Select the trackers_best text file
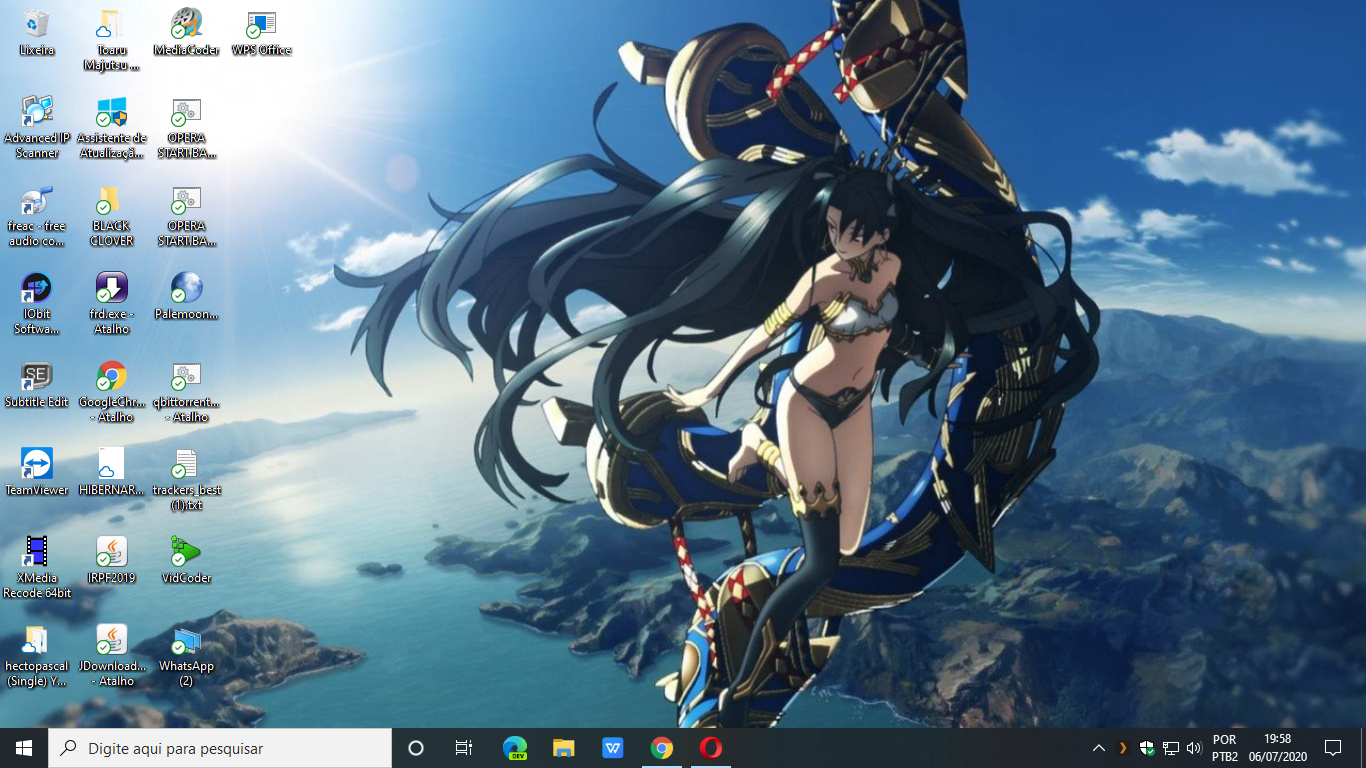The height and width of the screenshot is (768, 1366). tap(186, 465)
